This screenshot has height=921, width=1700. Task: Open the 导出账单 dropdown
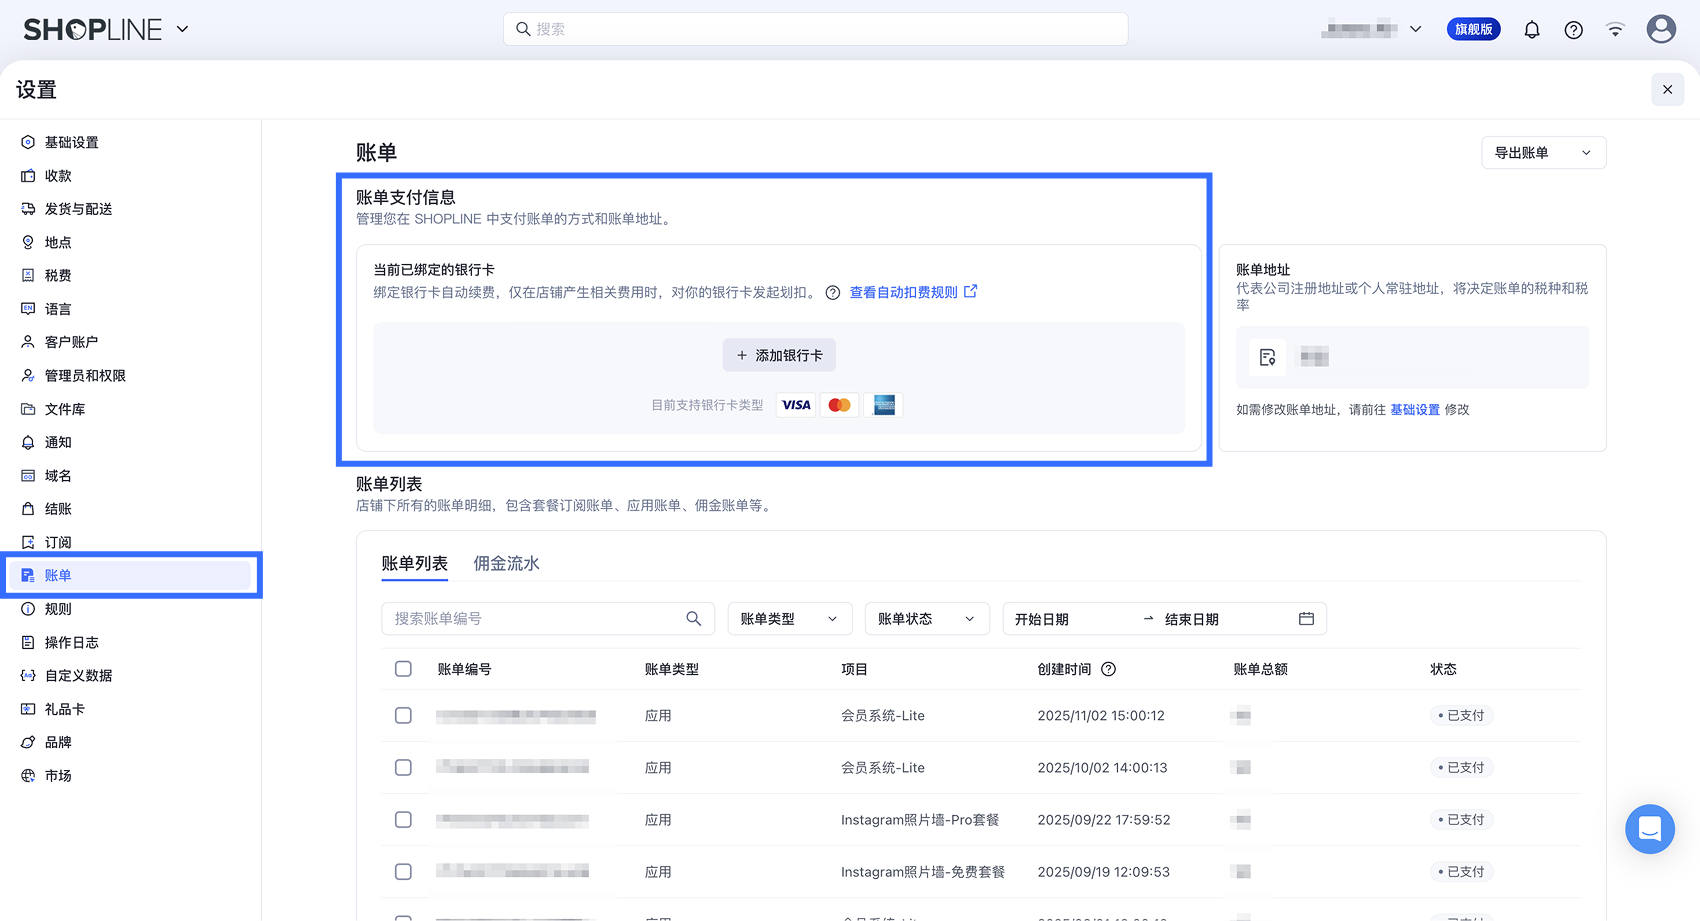tap(1543, 152)
